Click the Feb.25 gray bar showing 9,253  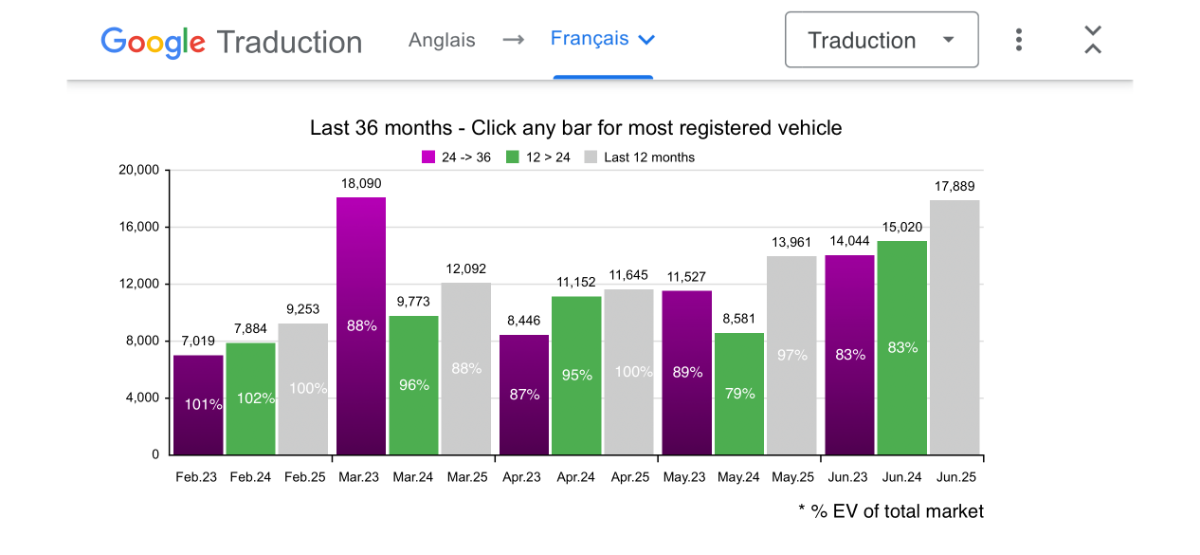click(x=303, y=389)
